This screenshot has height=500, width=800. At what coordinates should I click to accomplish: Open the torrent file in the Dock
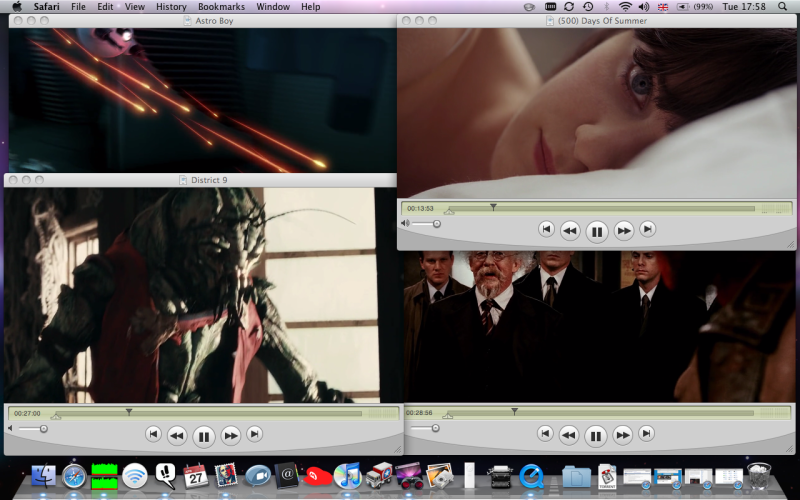point(607,477)
